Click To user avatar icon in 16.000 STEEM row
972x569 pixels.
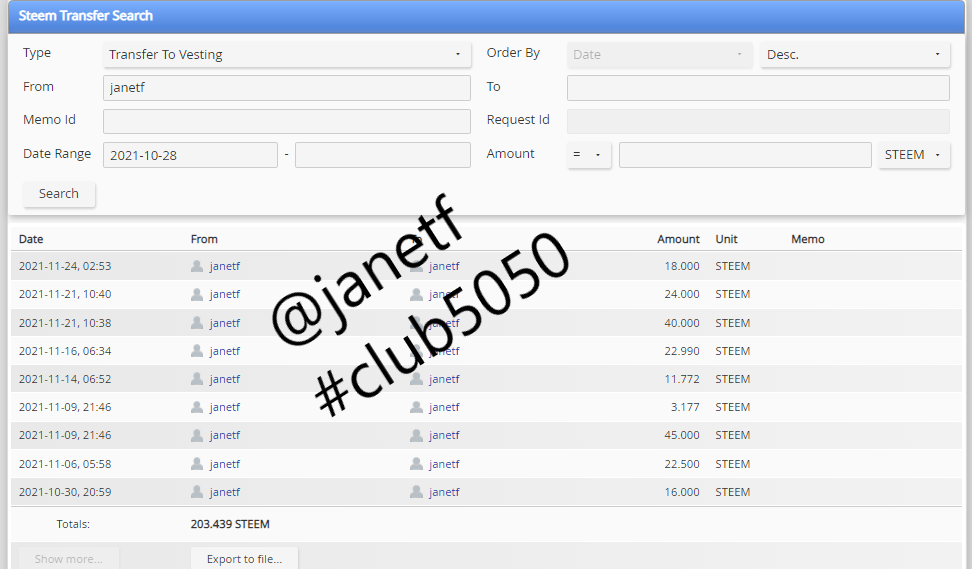tap(417, 492)
